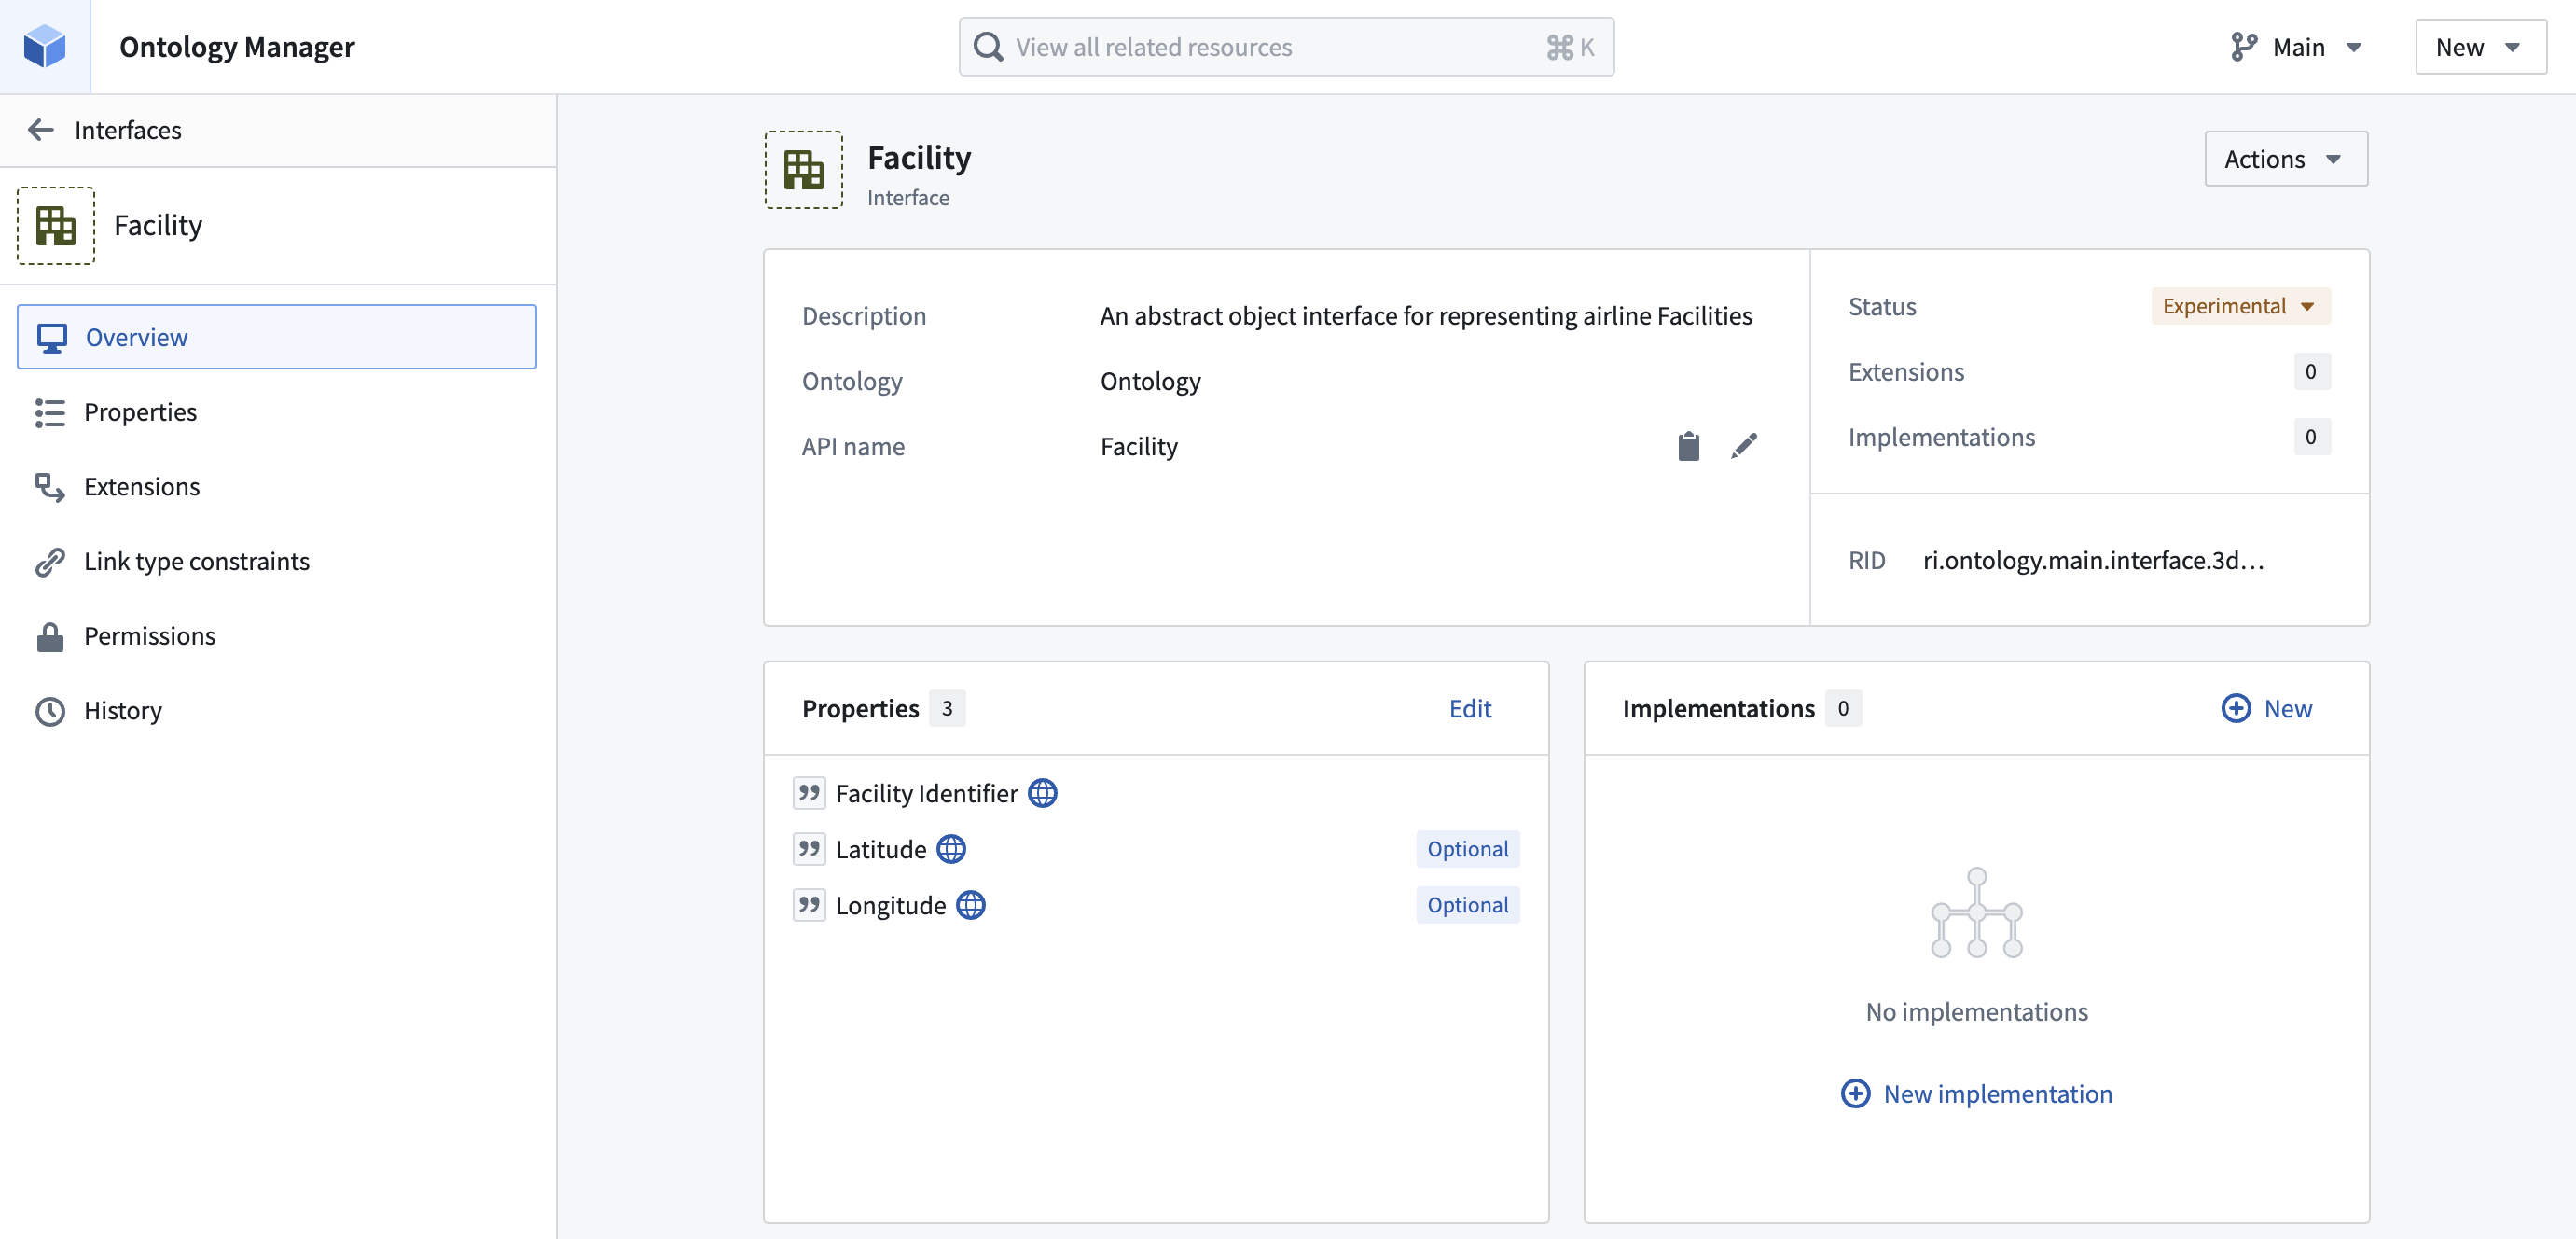The image size is (2576, 1239).
Task: Change the Experimental status dropdown
Action: [2240, 306]
